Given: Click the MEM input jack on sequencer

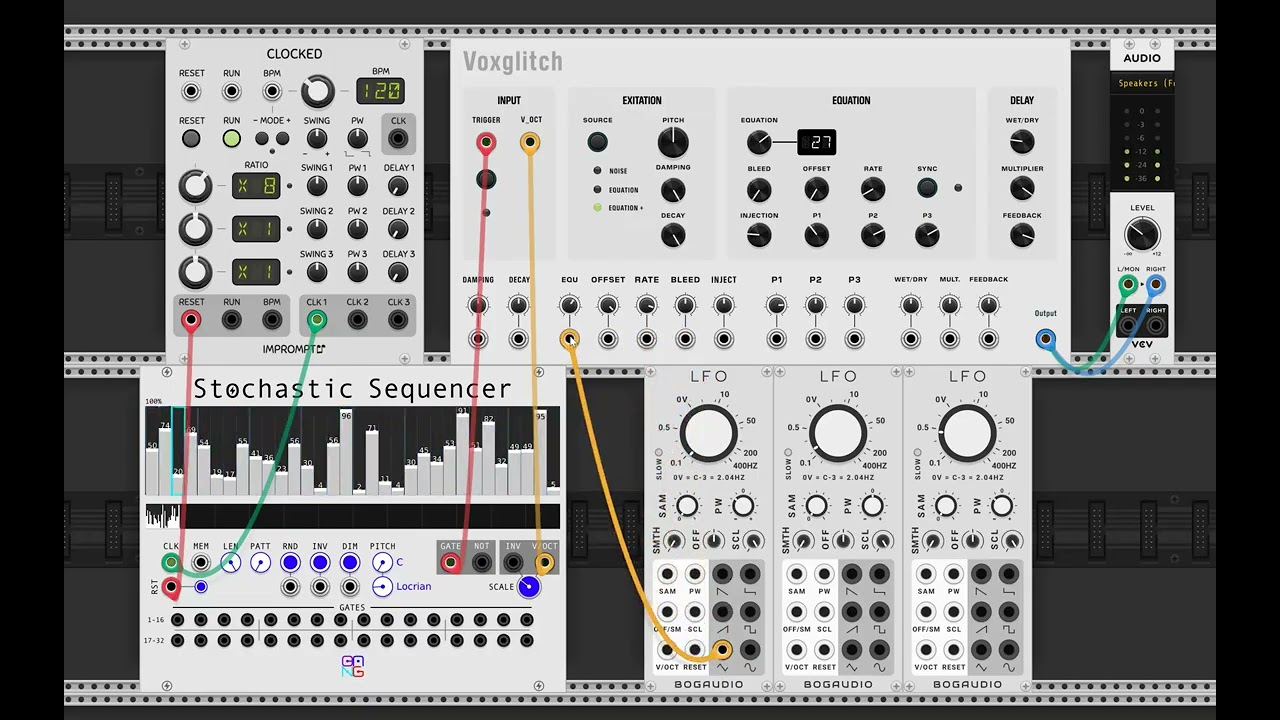Looking at the screenshot, I should tap(201, 563).
